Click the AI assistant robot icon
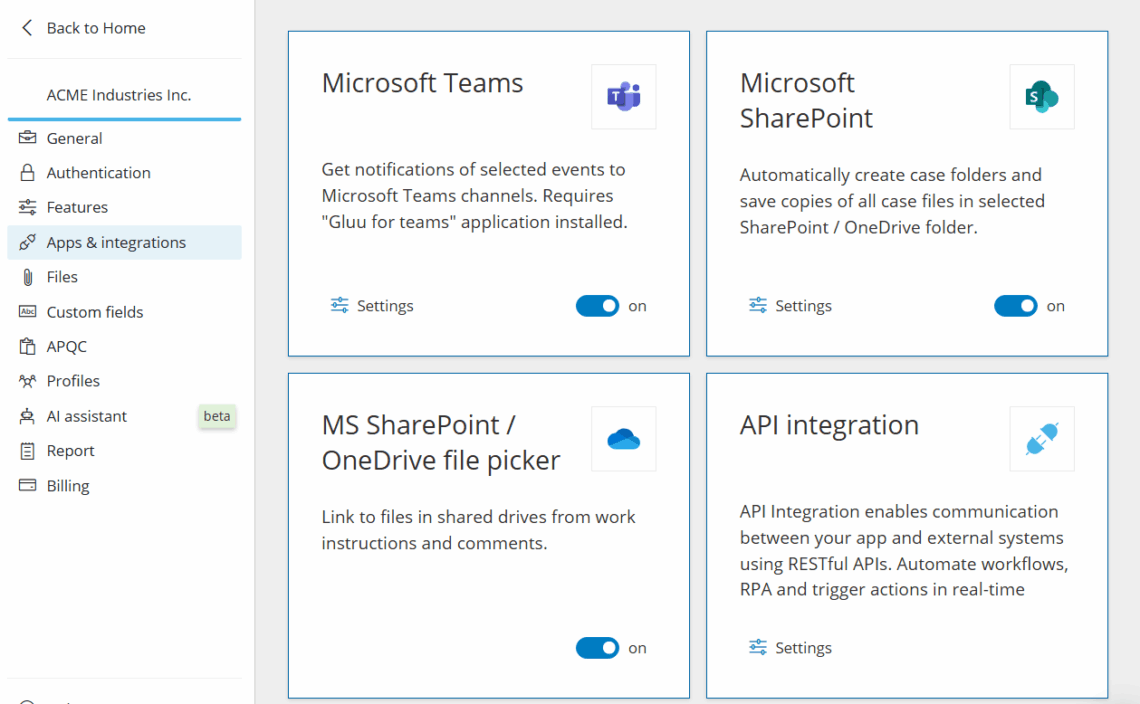The width and height of the screenshot is (1140, 704). coord(28,416)
